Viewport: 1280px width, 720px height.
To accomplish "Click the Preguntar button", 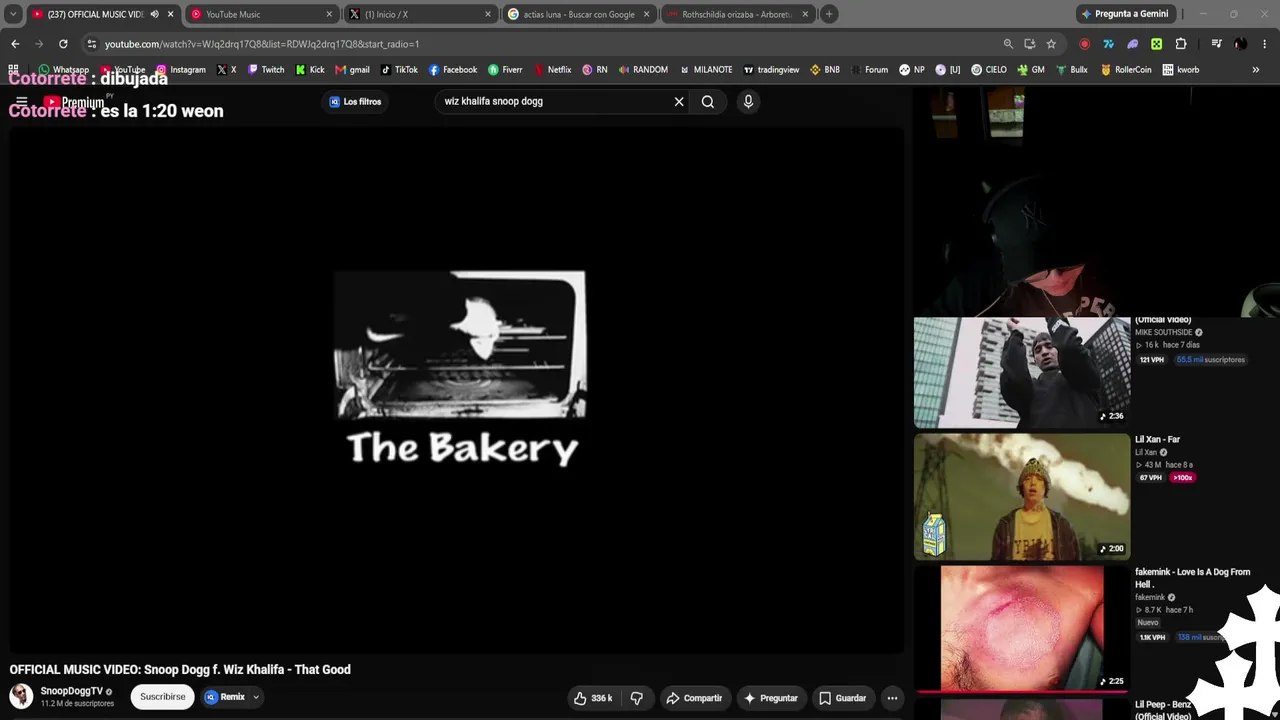I will click(x=771, y=698).
